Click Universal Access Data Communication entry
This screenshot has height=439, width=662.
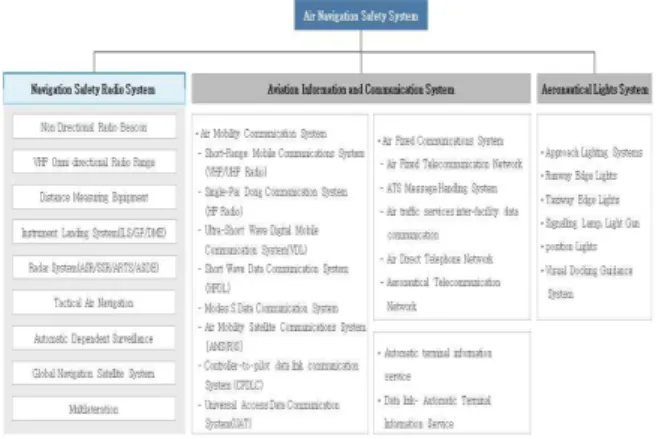tap(269, 414)
